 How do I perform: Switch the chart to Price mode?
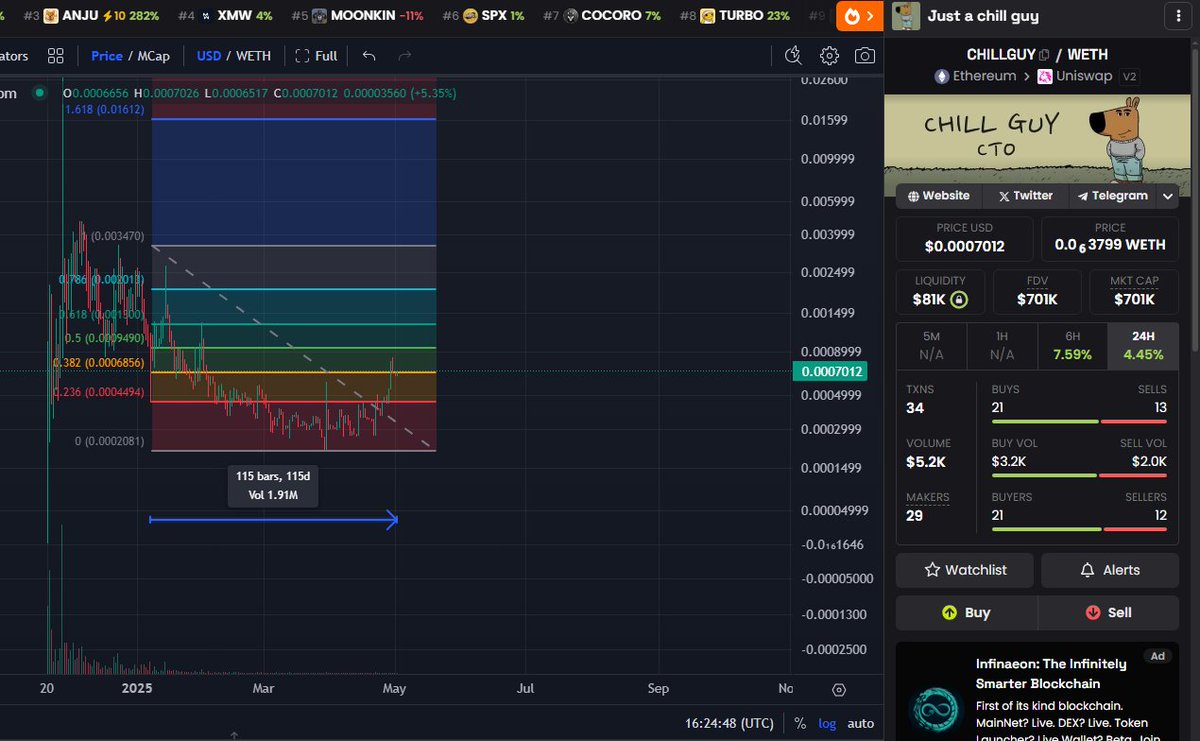(106, 56)
